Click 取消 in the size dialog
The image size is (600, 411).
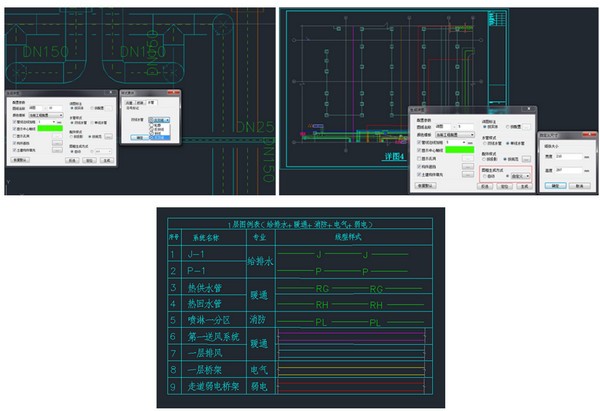(580, 185)
